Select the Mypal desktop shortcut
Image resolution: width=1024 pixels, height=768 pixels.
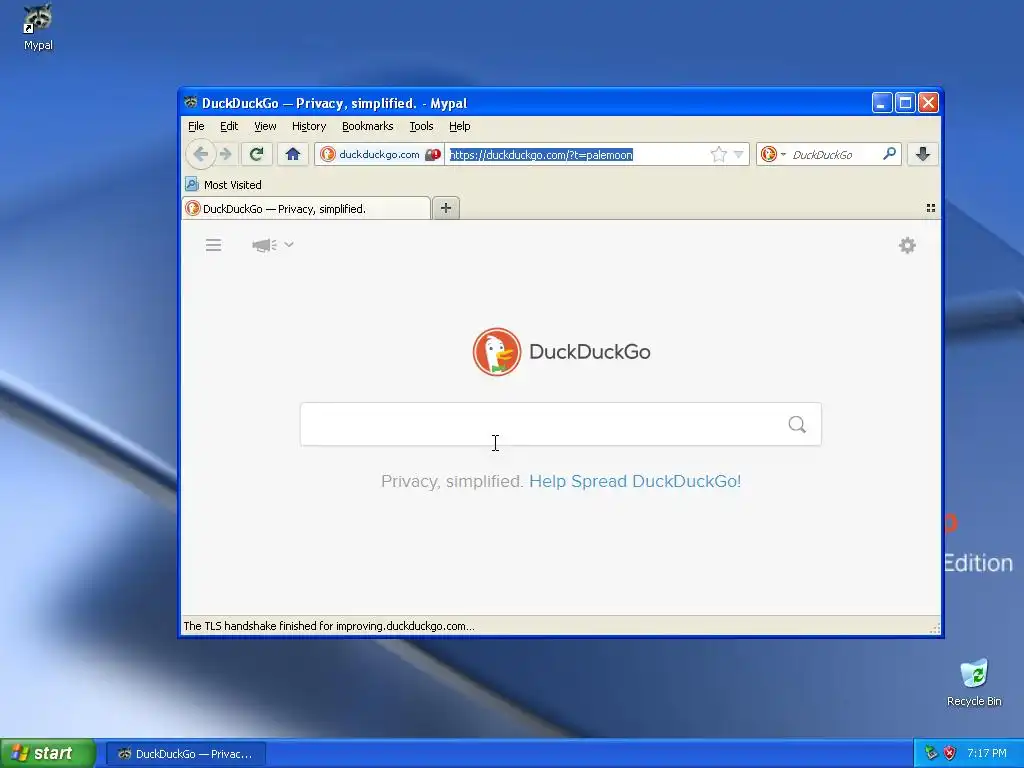pos(38,27)
